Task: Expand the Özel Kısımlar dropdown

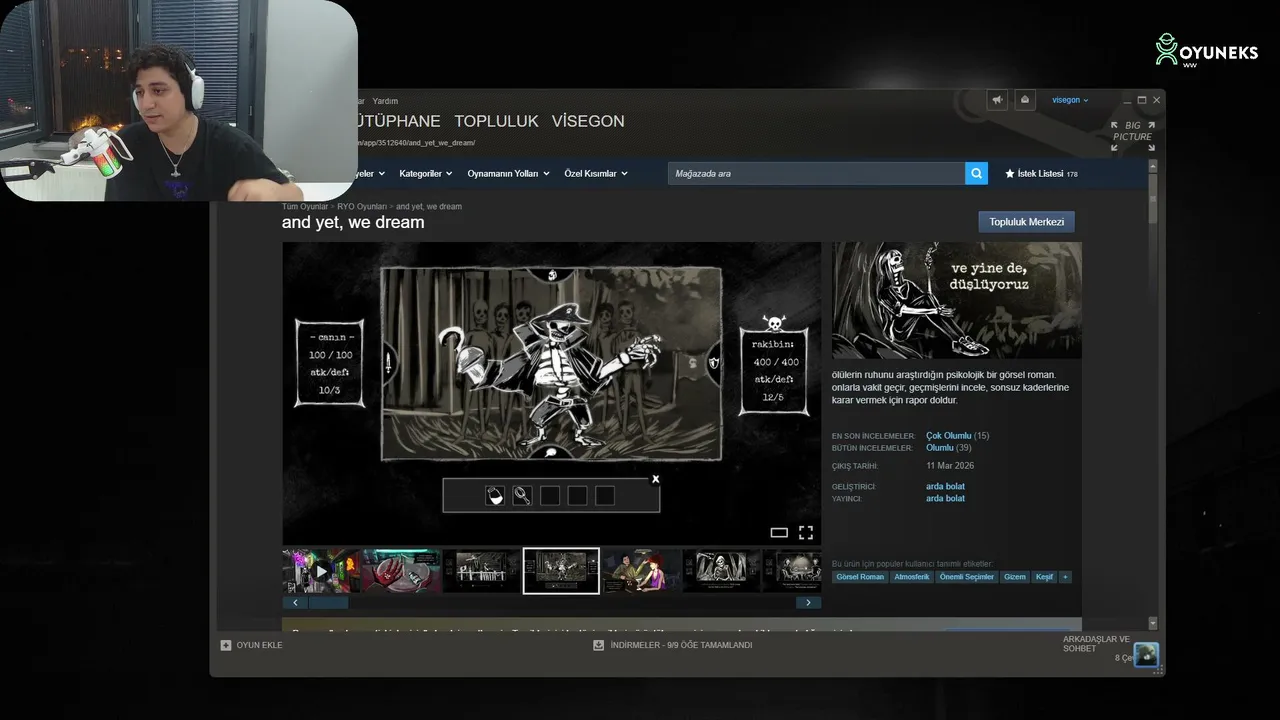Action: [x=596, y=174]
